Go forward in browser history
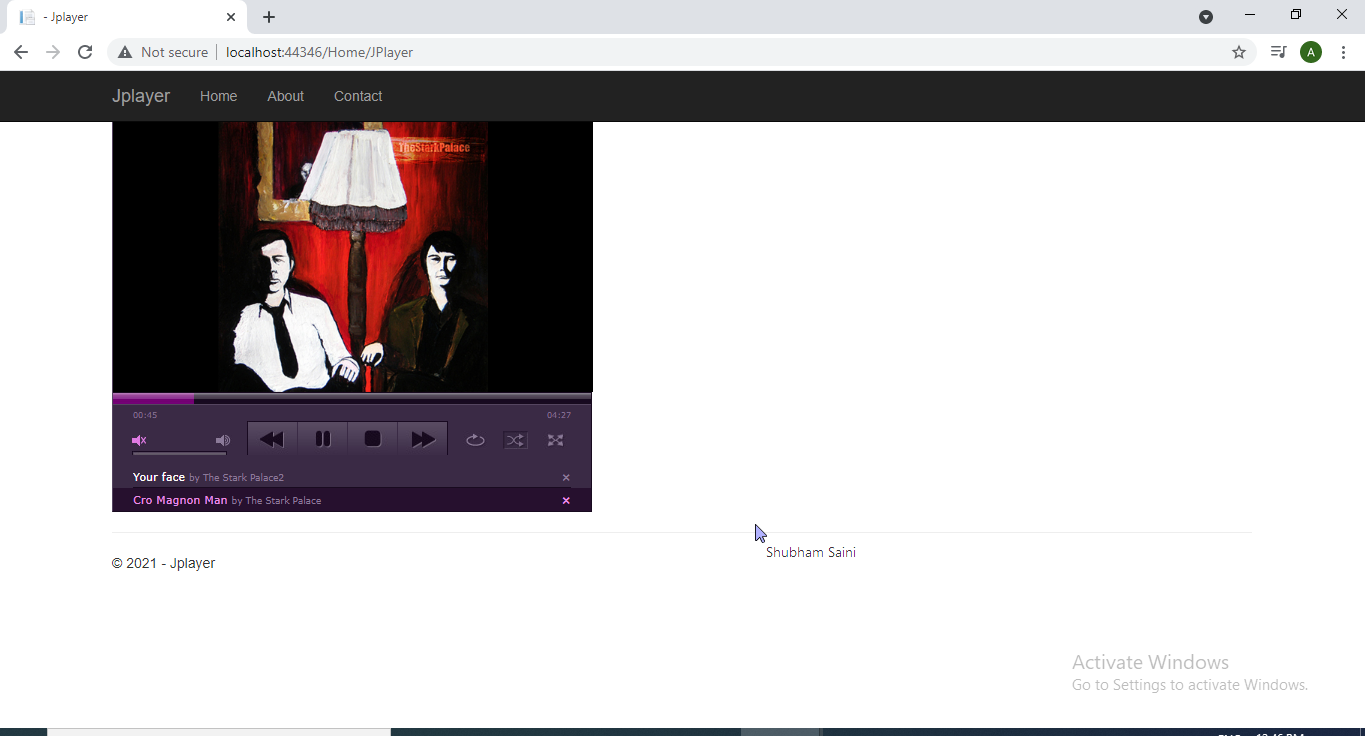The height and width of the screenshot is (736, 1365). point(53,52)
